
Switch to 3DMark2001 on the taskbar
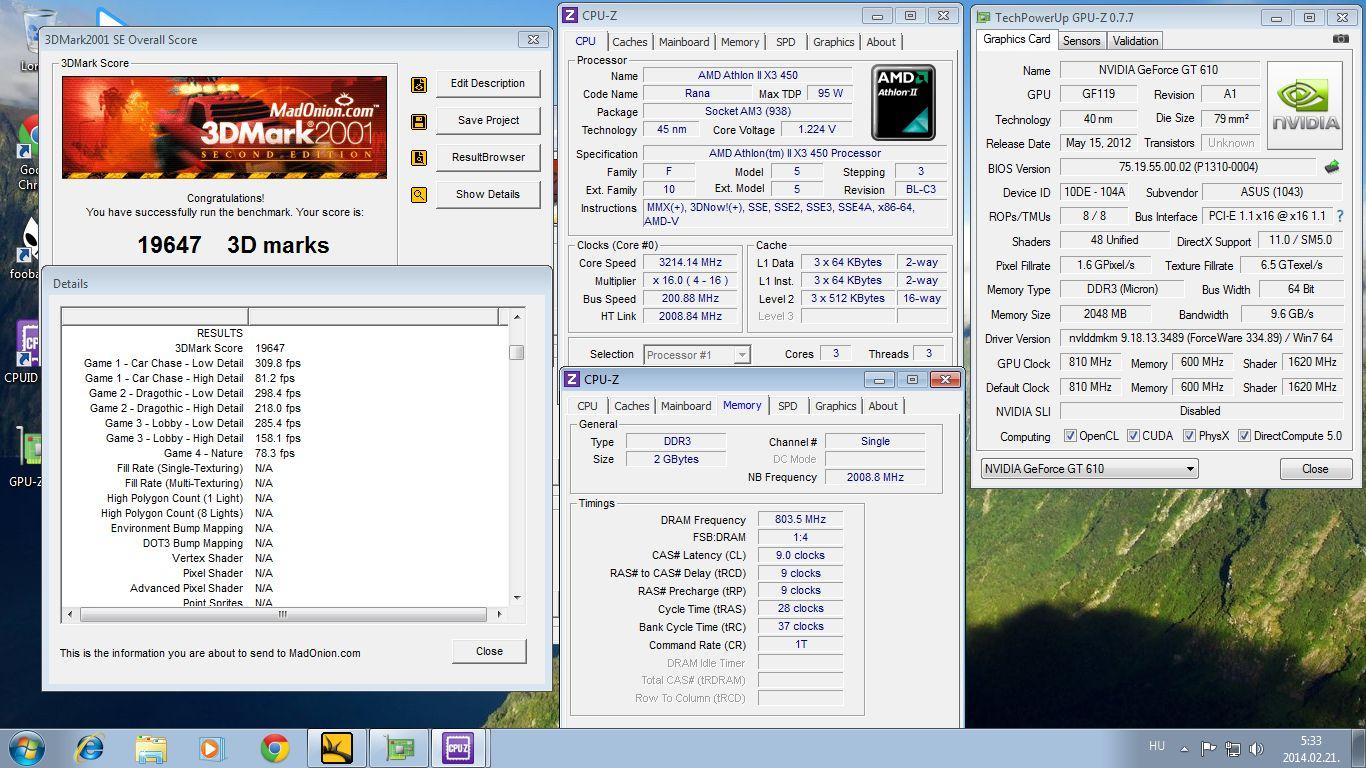pos(337,748)
